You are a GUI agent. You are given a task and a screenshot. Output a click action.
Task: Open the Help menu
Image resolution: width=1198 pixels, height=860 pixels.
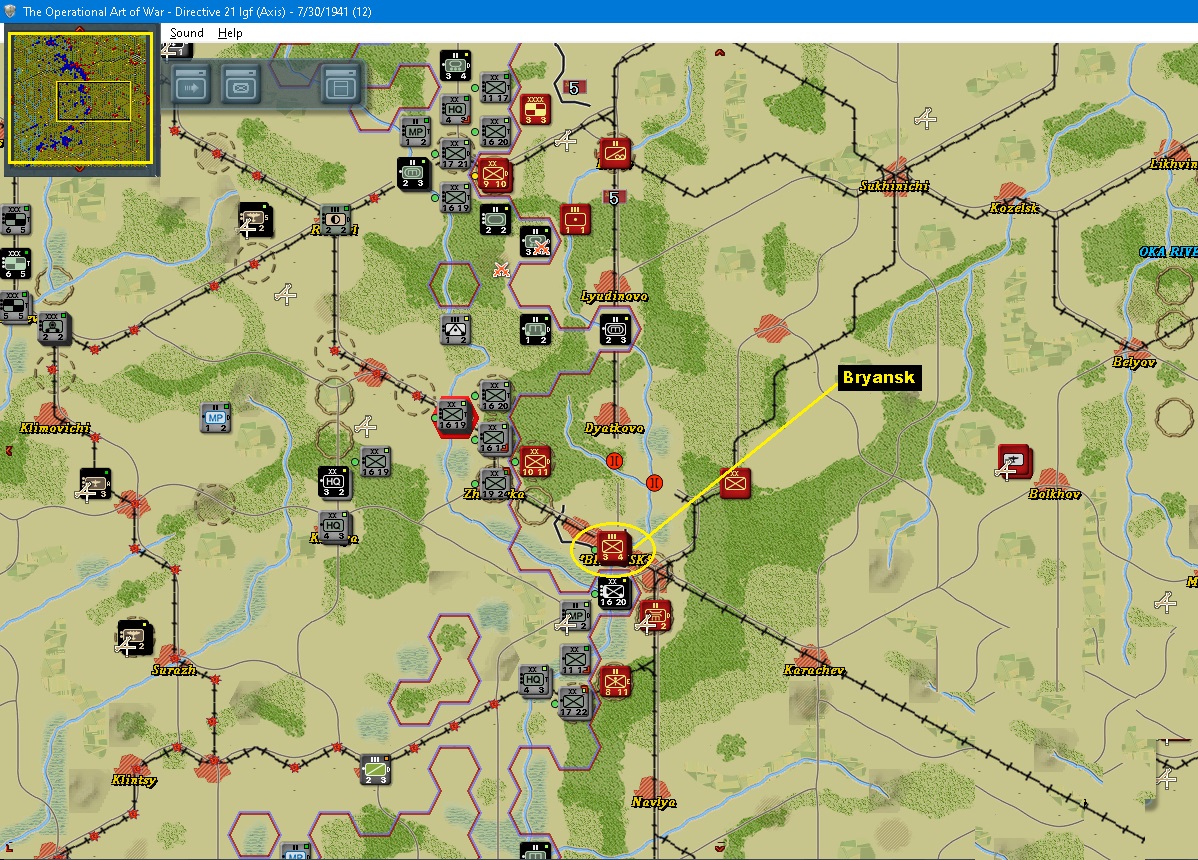click(230, 33)
